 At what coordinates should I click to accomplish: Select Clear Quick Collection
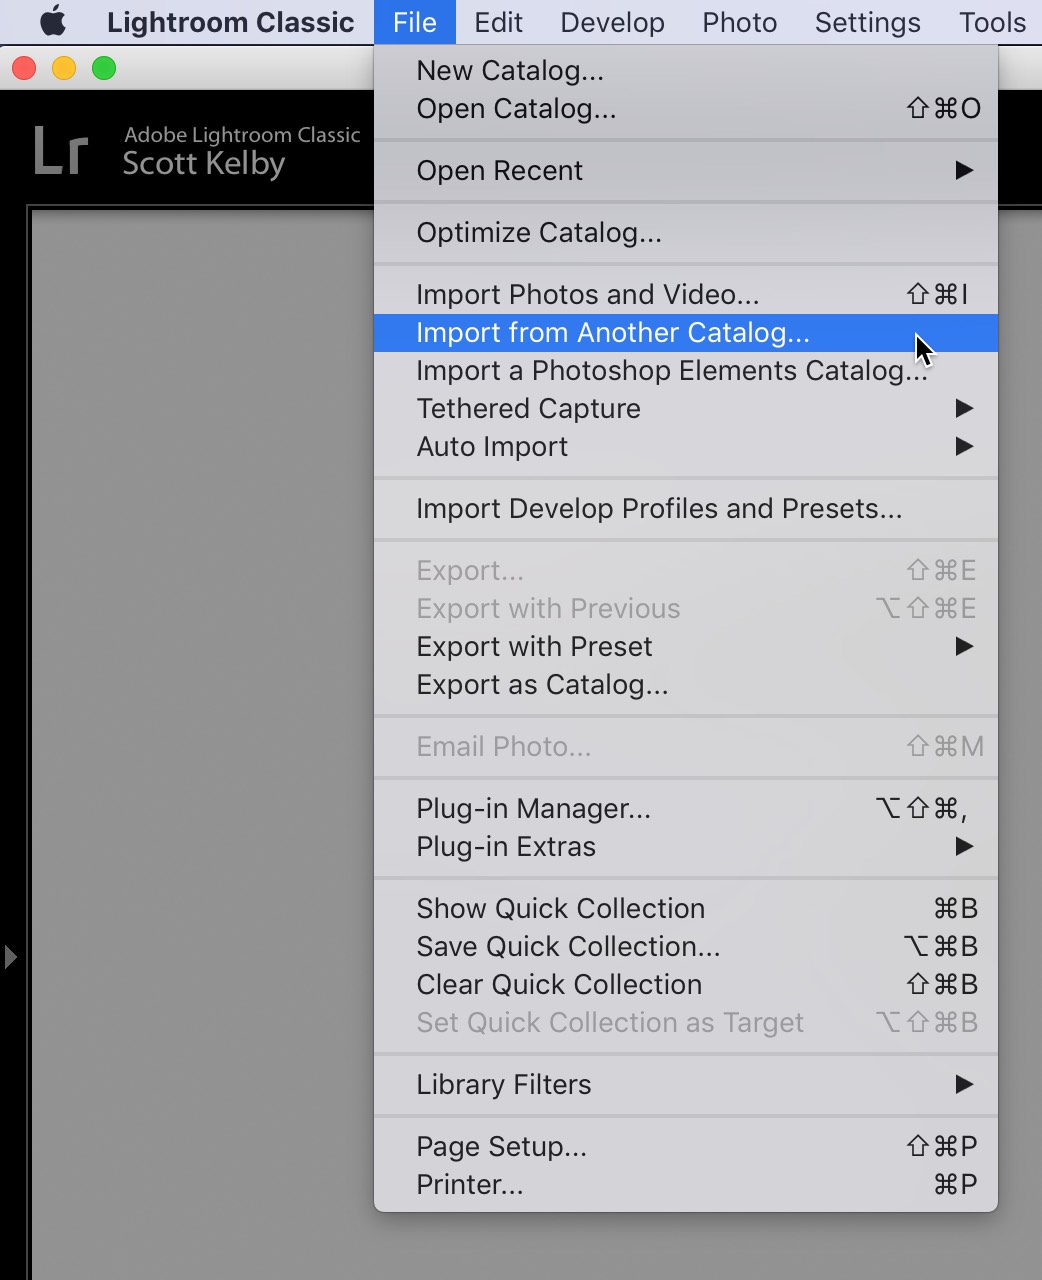tap(686, 985)
